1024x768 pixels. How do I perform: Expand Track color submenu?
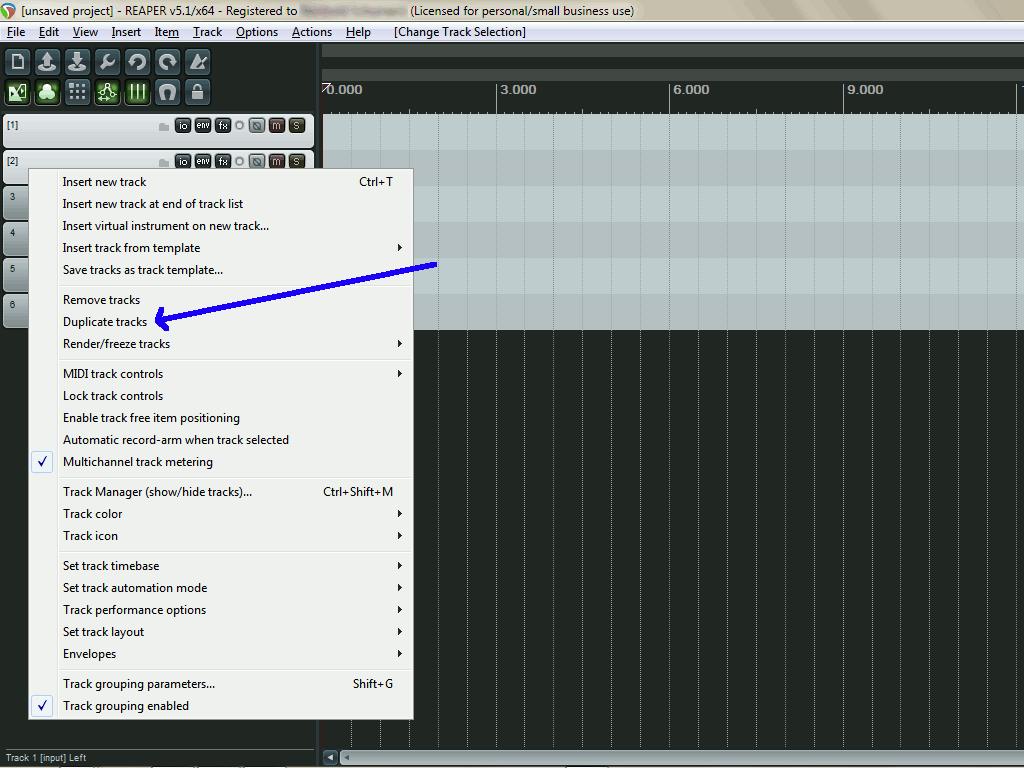point(221,514)
